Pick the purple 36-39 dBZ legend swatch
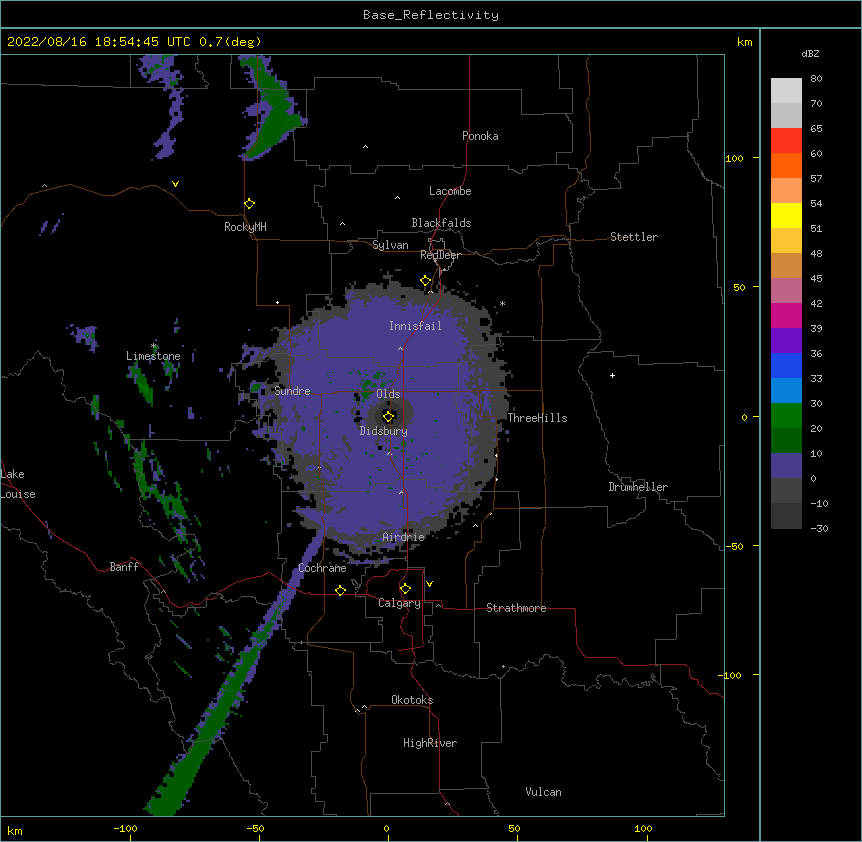 click(x=786, y=341)
